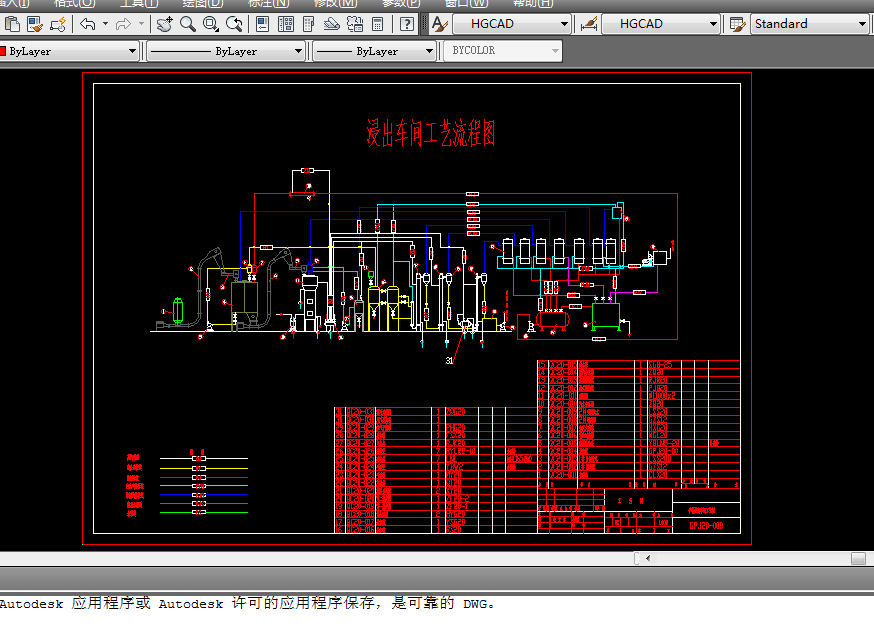Open the Markup Set Manager icon
Image resolution: width=874 pixels, height=633 pixels.
[x=355, y=24]
